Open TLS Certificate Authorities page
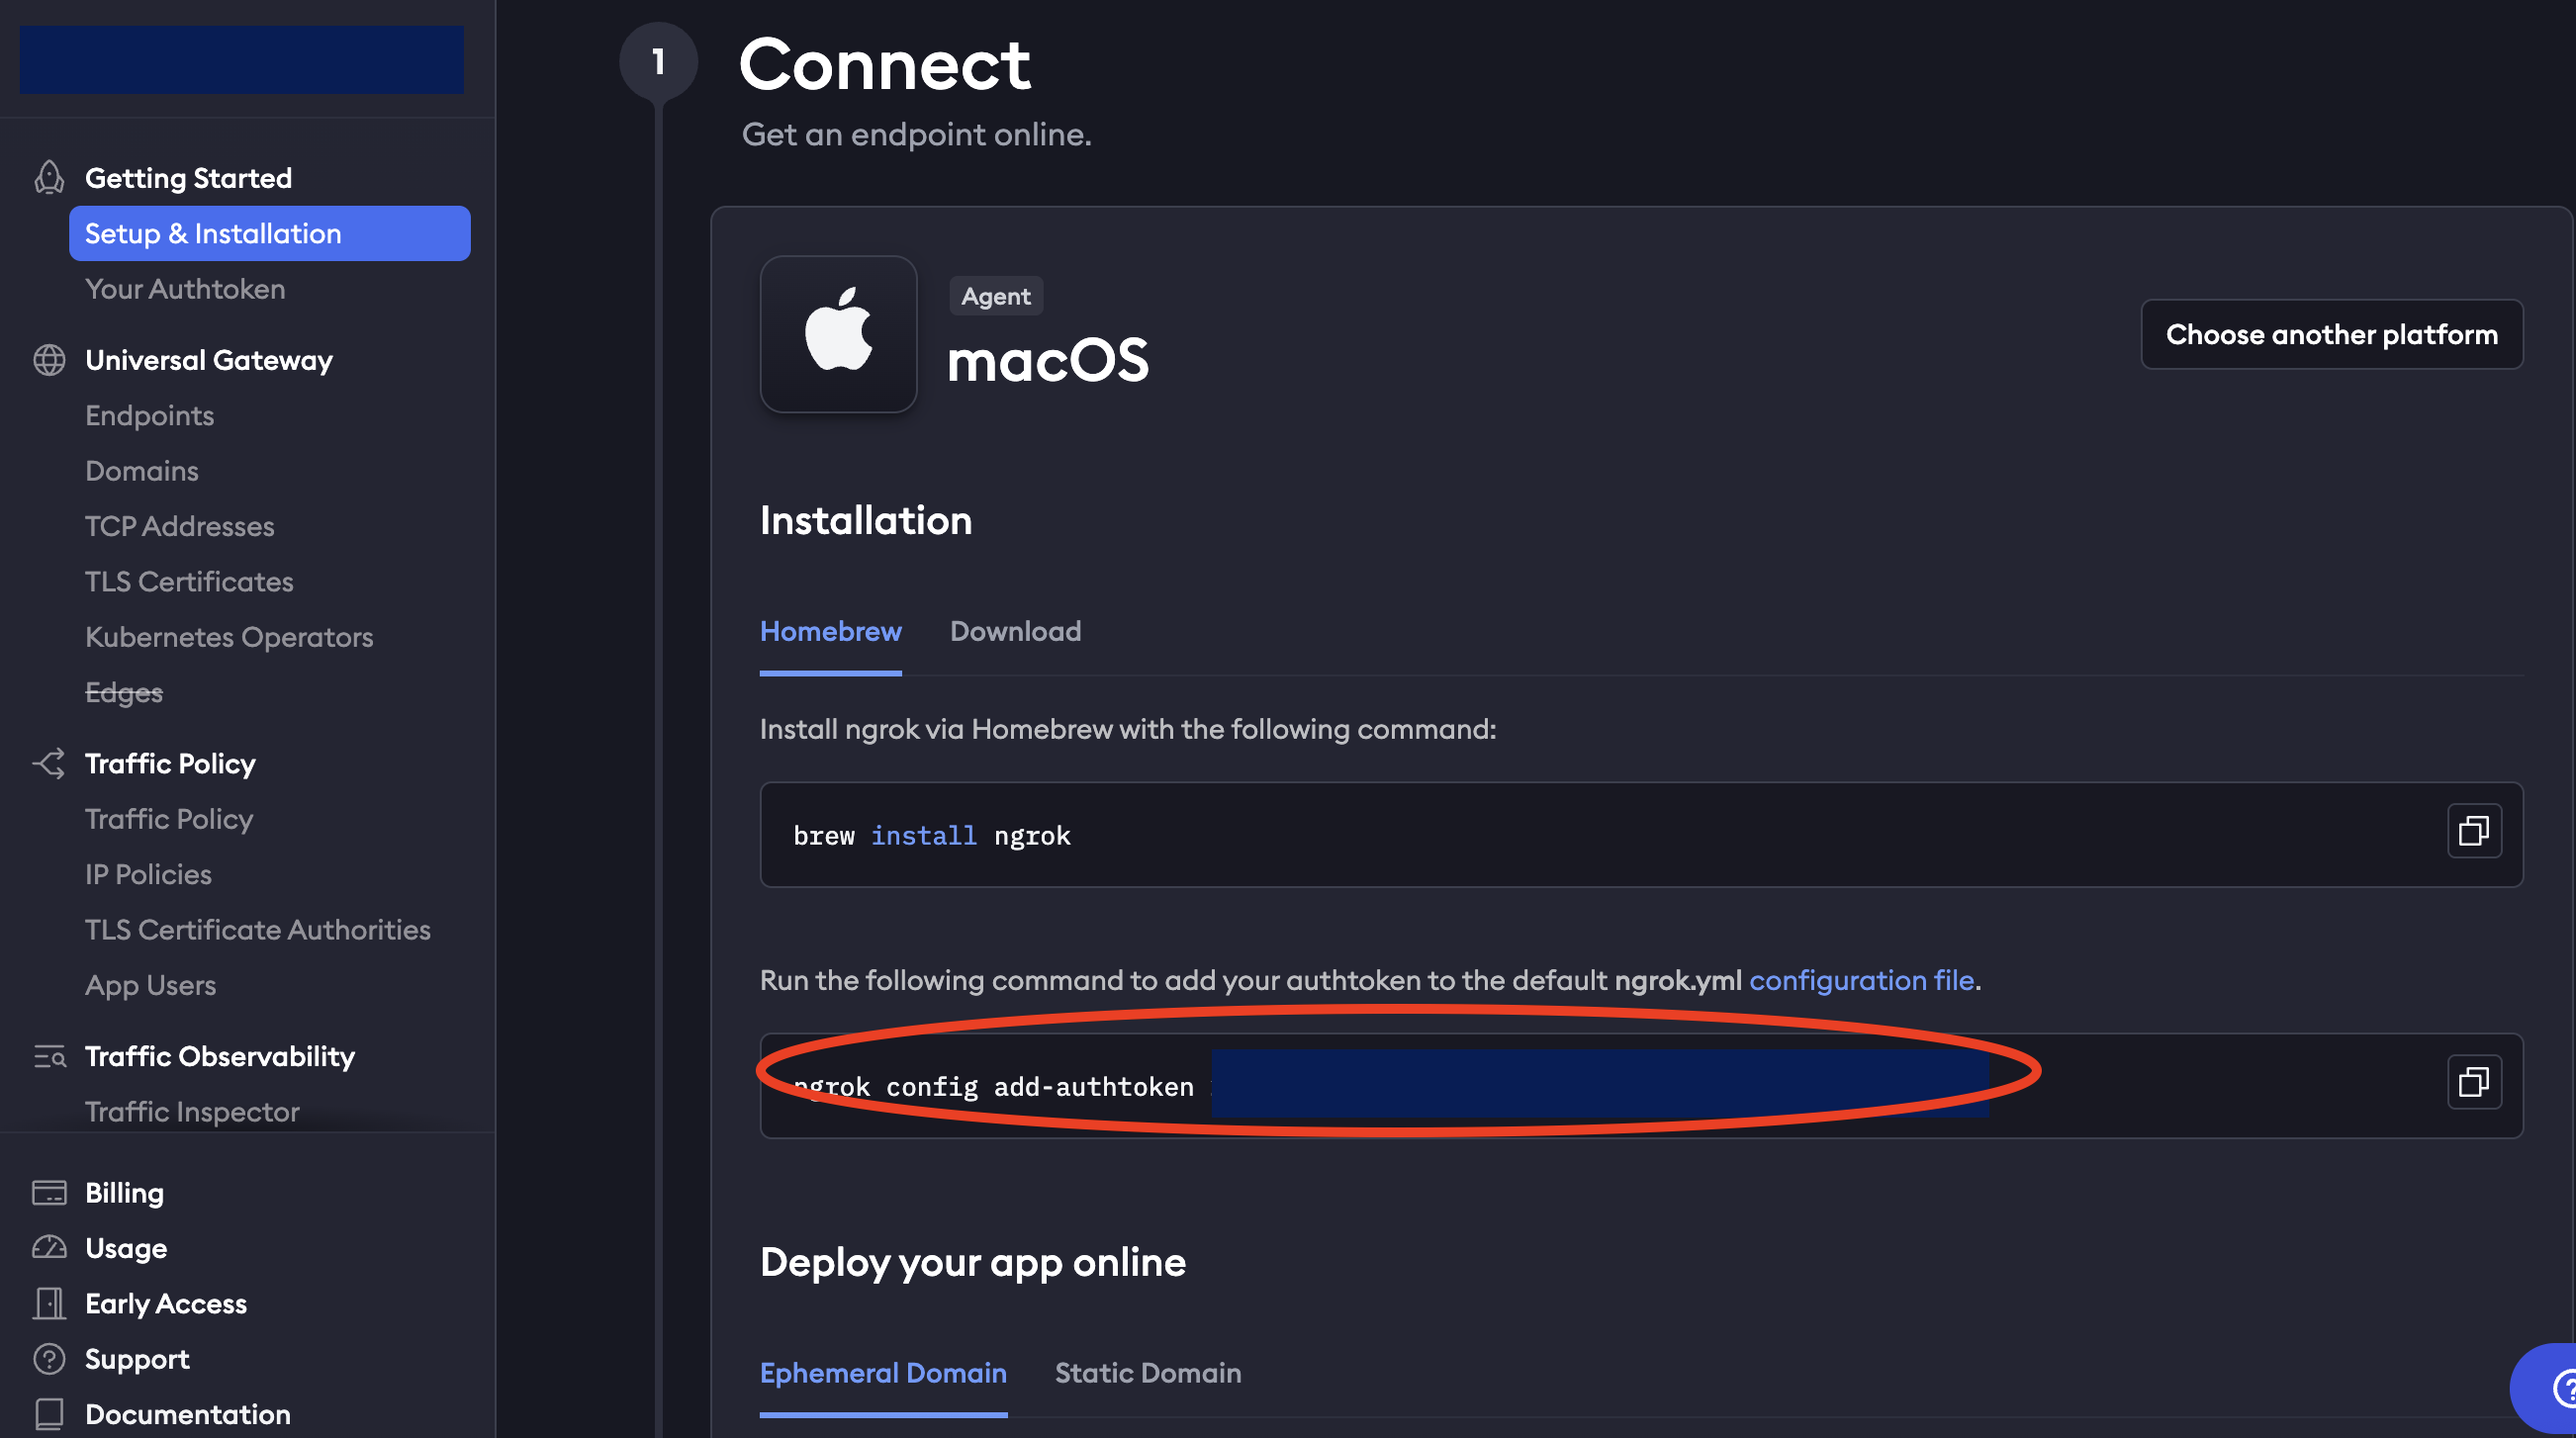This screenshot has width=2576, height=1438. [257, 930]
